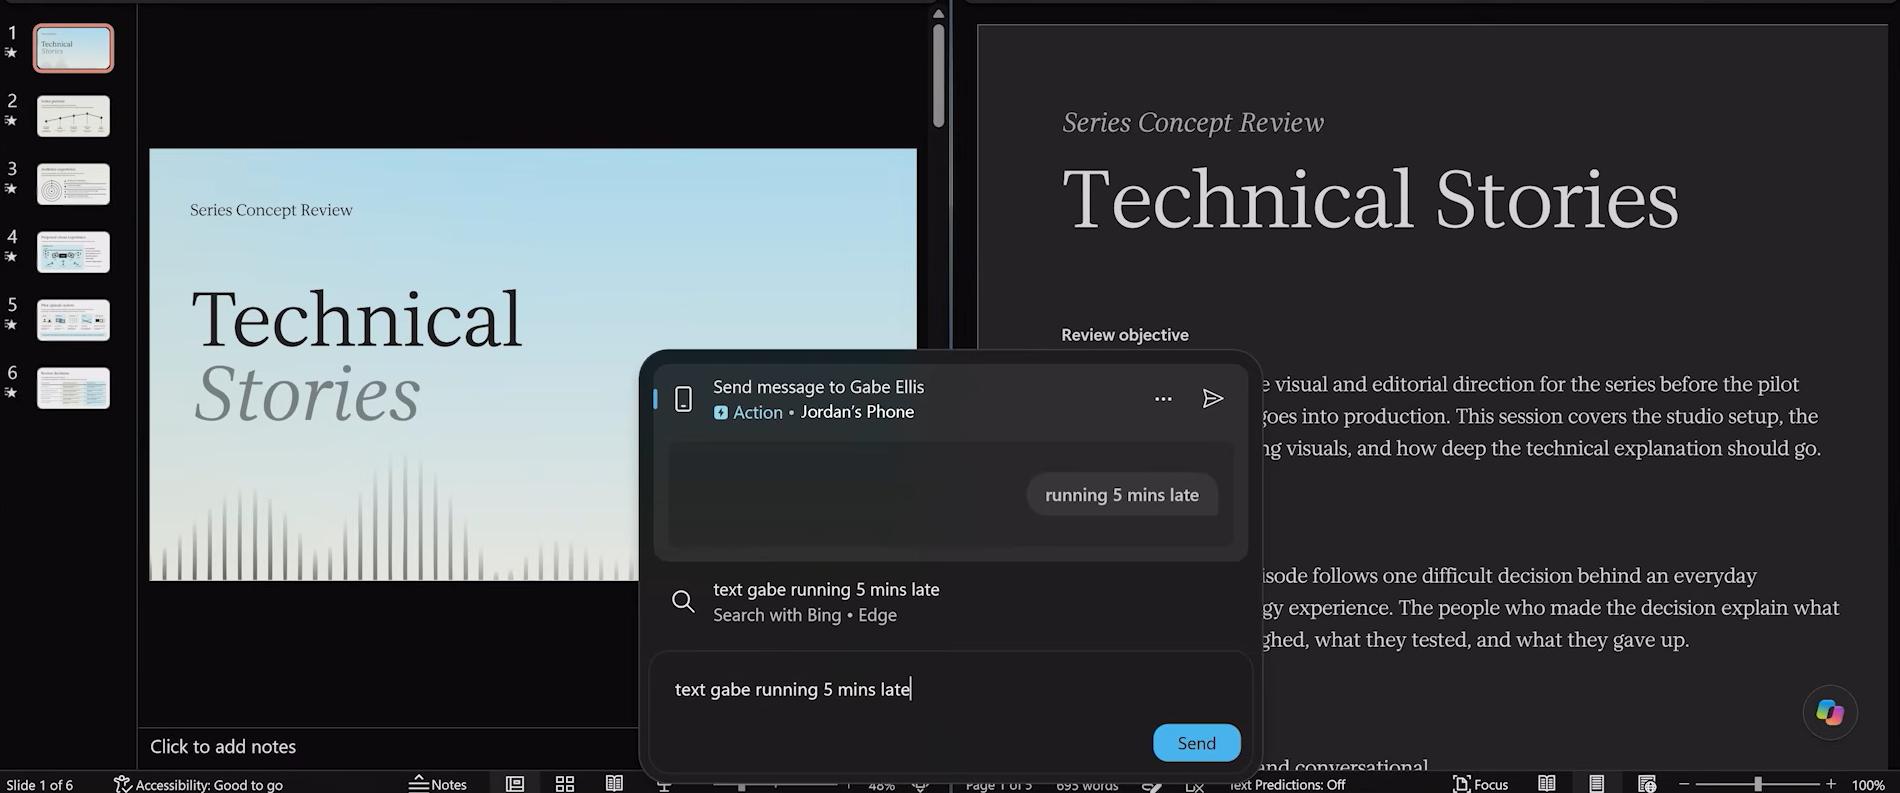Select slide 3 thumbnail
Viewport: 1900px width, 793px height.
[x=73, y=184]
